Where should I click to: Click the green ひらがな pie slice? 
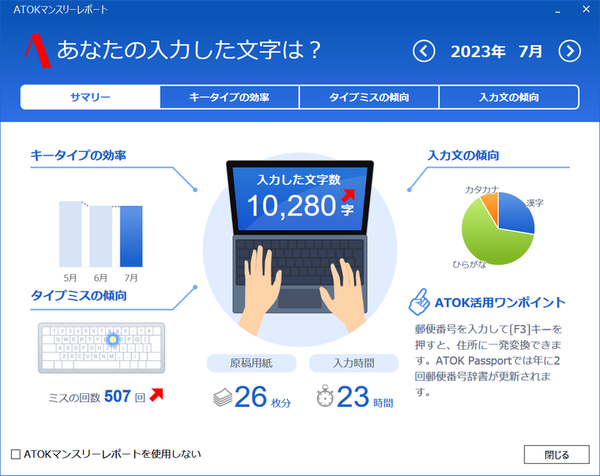pyautogui.click(x=494, y=243)
